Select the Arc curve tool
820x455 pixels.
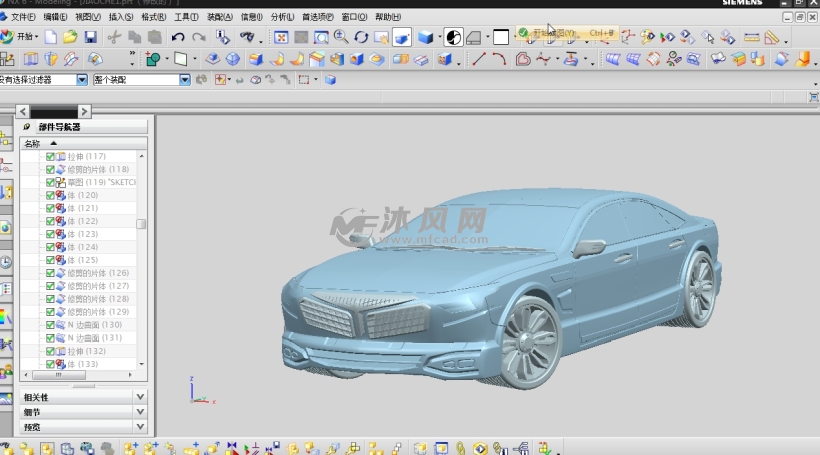[x=500, y=59]
